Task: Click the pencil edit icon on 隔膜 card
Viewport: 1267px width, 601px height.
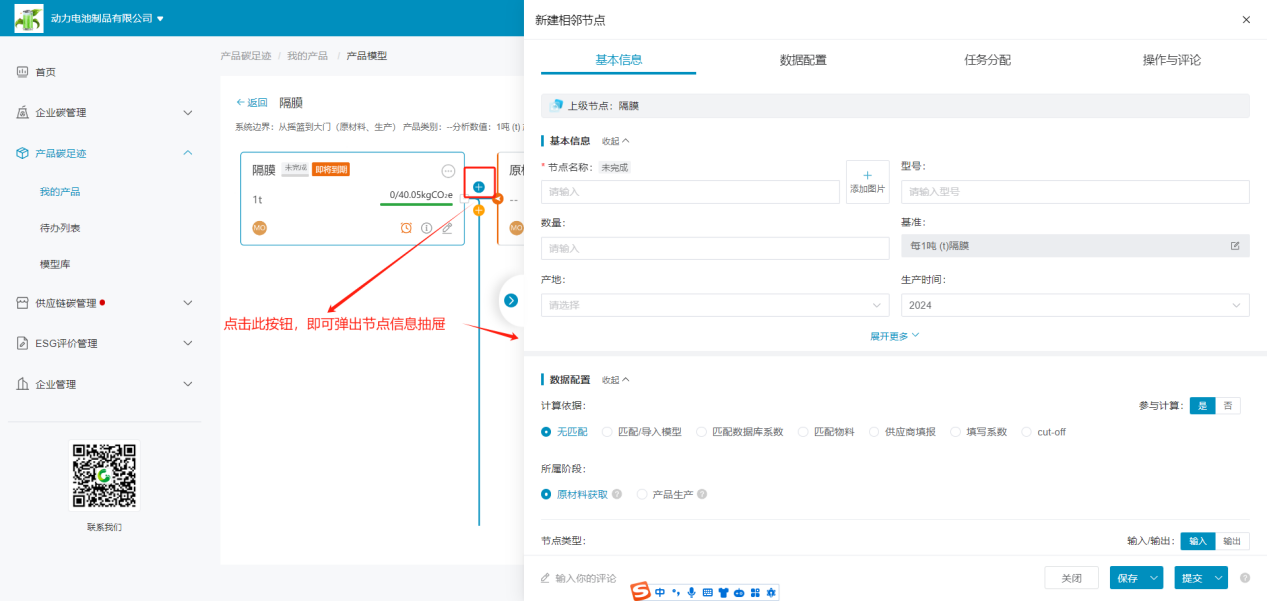Action: point(447,228)
